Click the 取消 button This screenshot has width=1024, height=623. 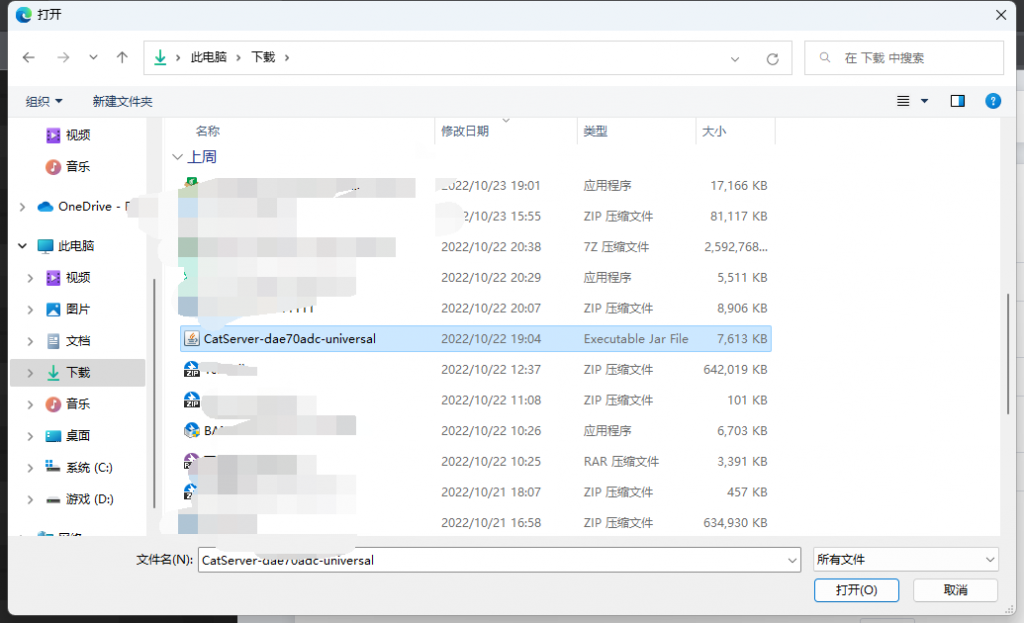pyautogui.click(x=955, y=590)
